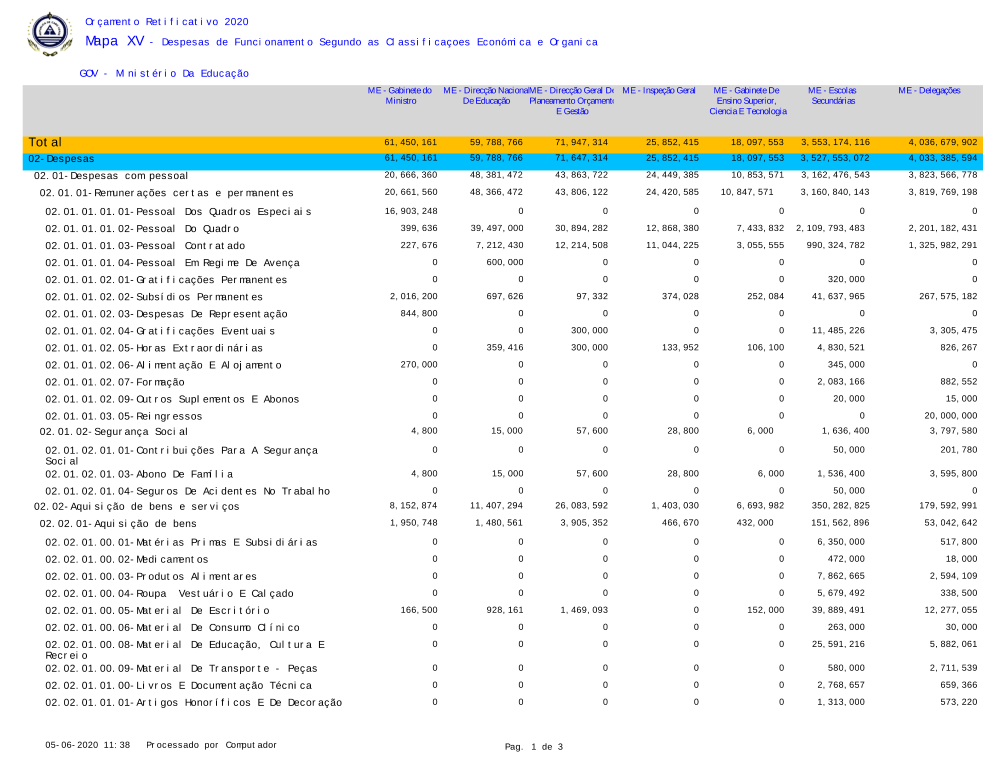The image size is (1000, 773).
Task: Click the GOV - Ministério Da Educação label
Action: coord(164,73)
